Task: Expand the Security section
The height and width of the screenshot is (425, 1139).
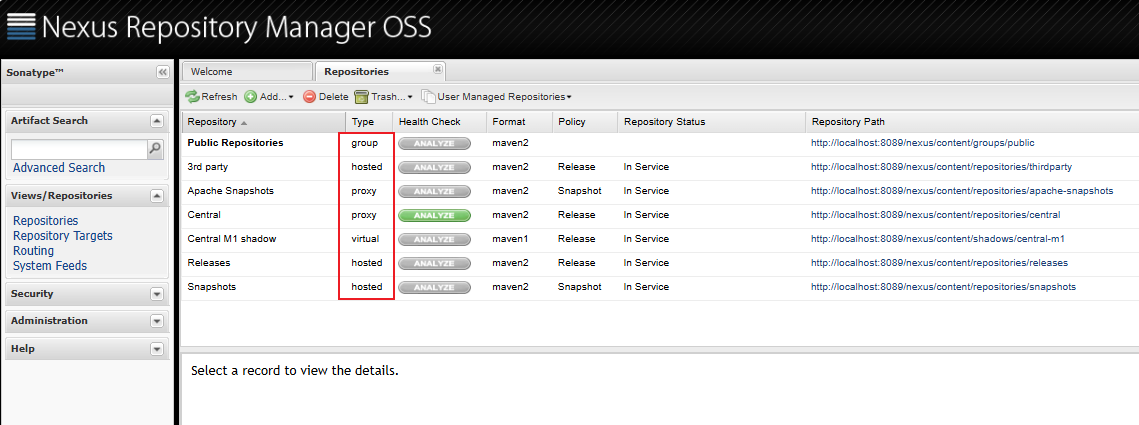Action: point(157,294)
